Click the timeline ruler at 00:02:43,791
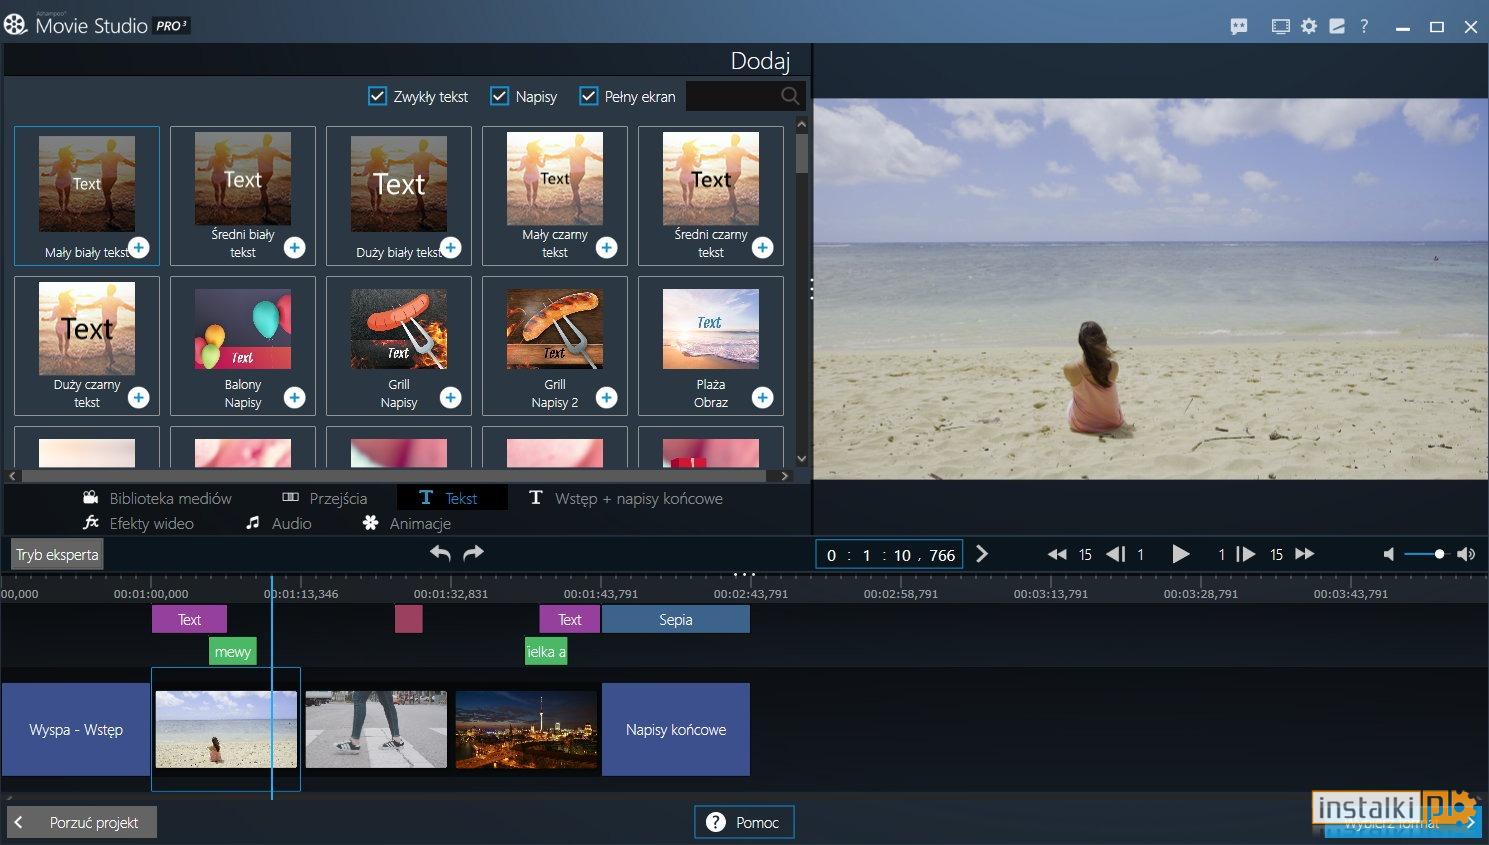 [751, 593]
